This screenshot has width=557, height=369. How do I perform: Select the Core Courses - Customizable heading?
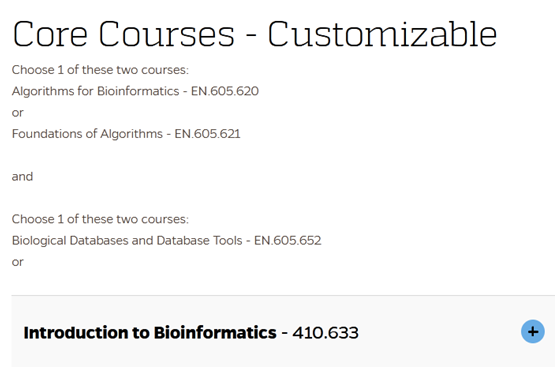[254, 34]
